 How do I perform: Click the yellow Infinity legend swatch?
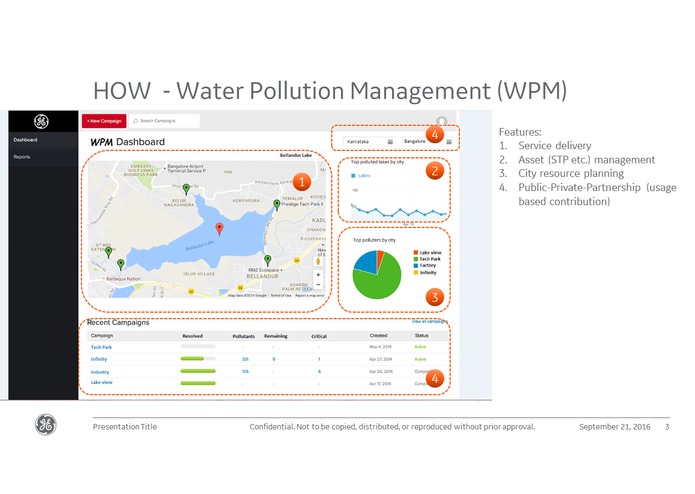pyautogui.click(x=416, y=273)
